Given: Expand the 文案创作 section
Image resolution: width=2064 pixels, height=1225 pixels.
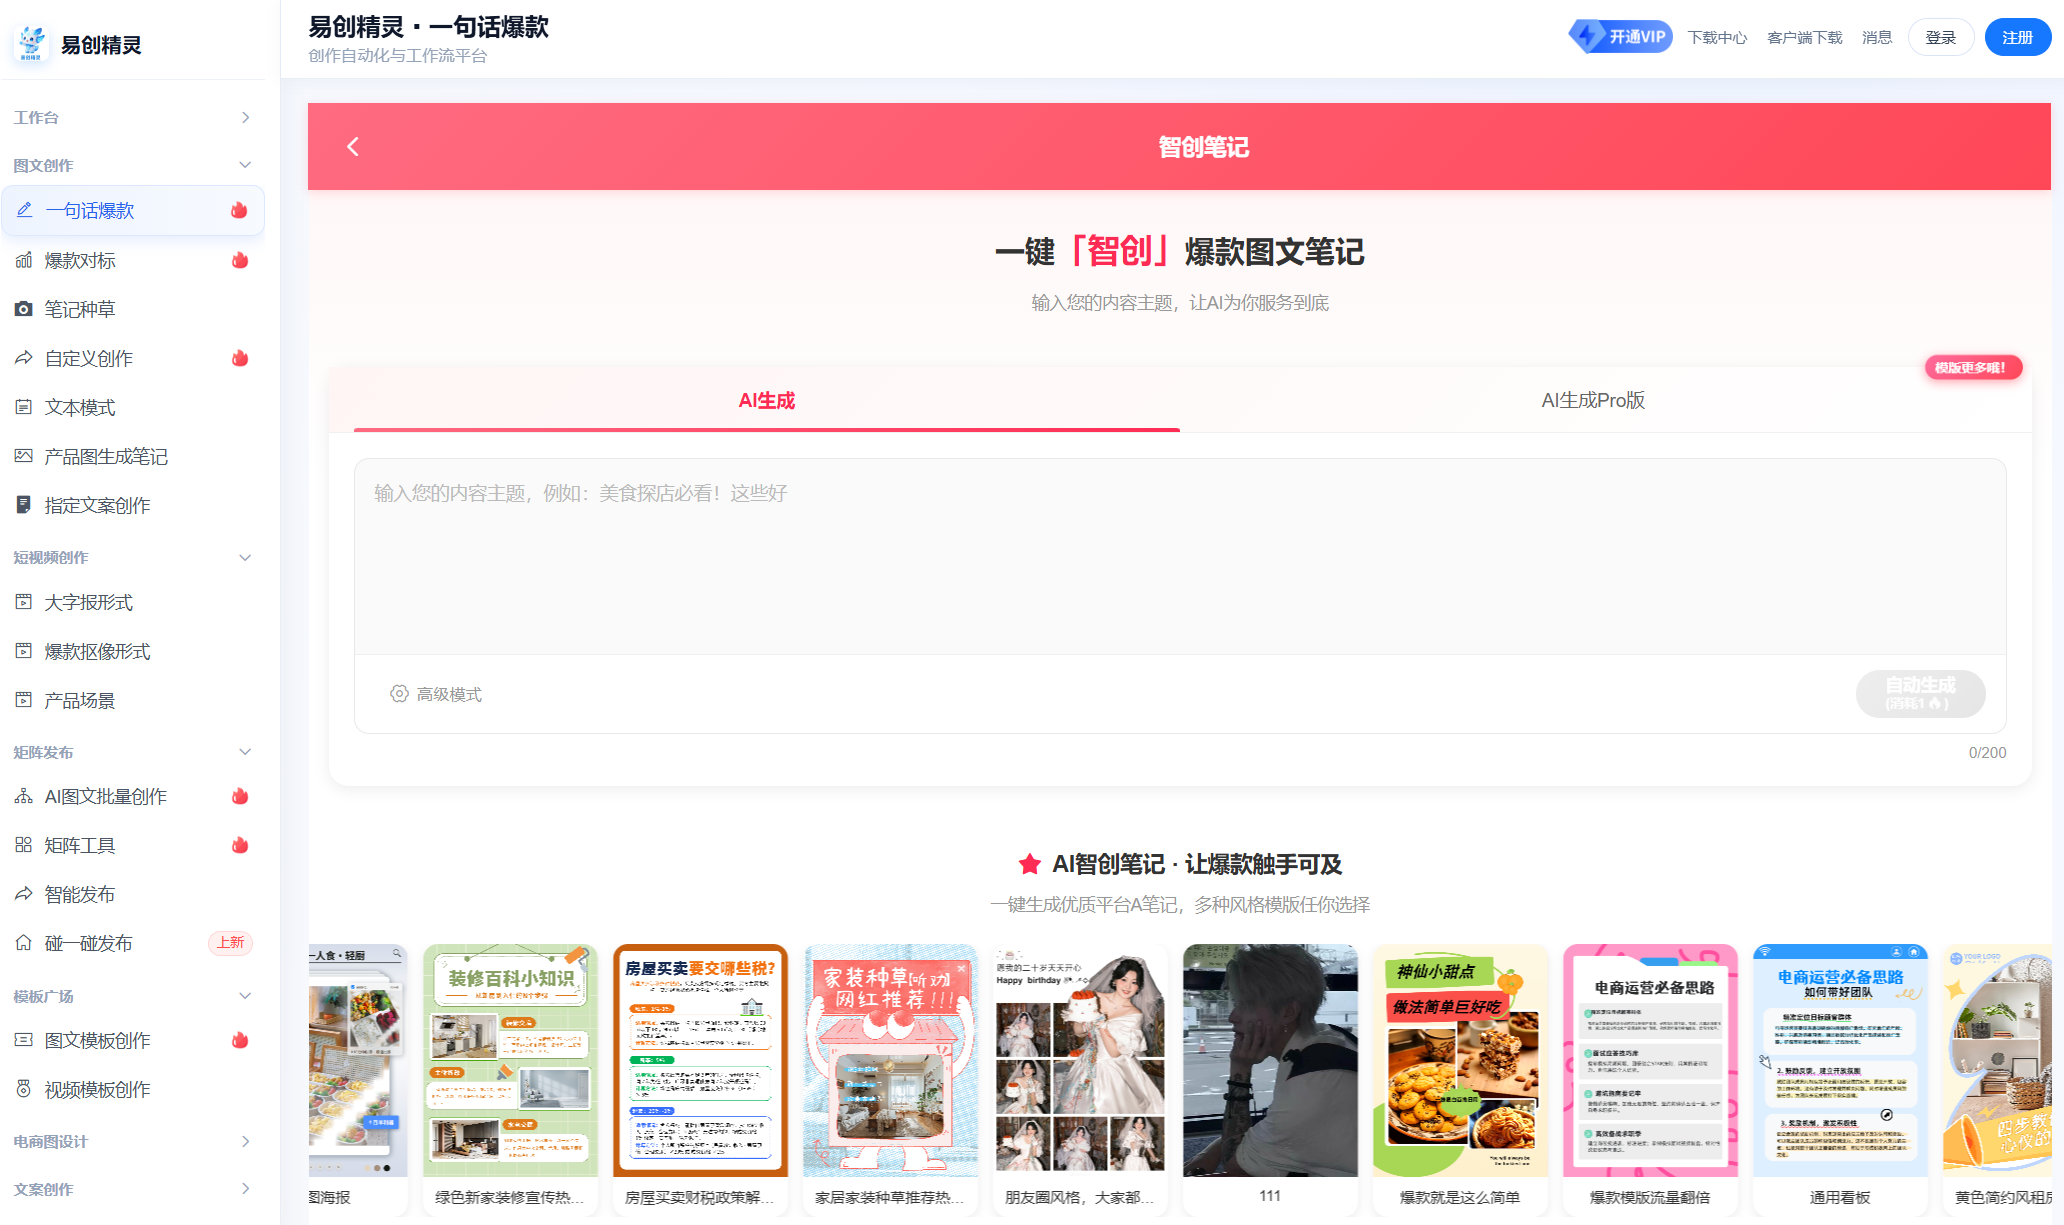Looking at the screenshot, I should coord(133,1189).
